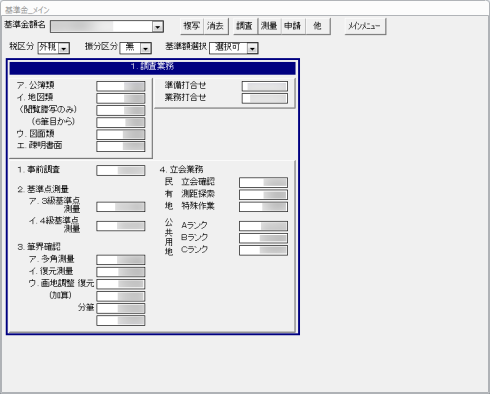
Task: Select the エ.疎明書面 amount field
Action: click(121, 146)
